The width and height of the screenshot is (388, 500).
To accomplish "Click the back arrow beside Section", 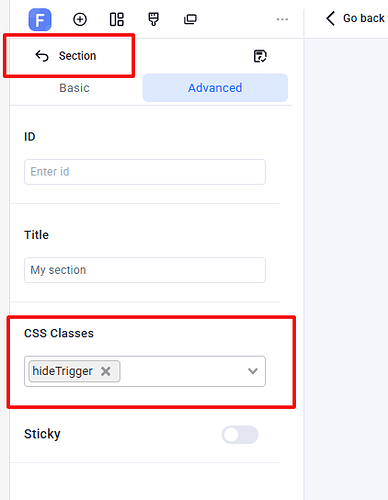I will click(42, 56).
